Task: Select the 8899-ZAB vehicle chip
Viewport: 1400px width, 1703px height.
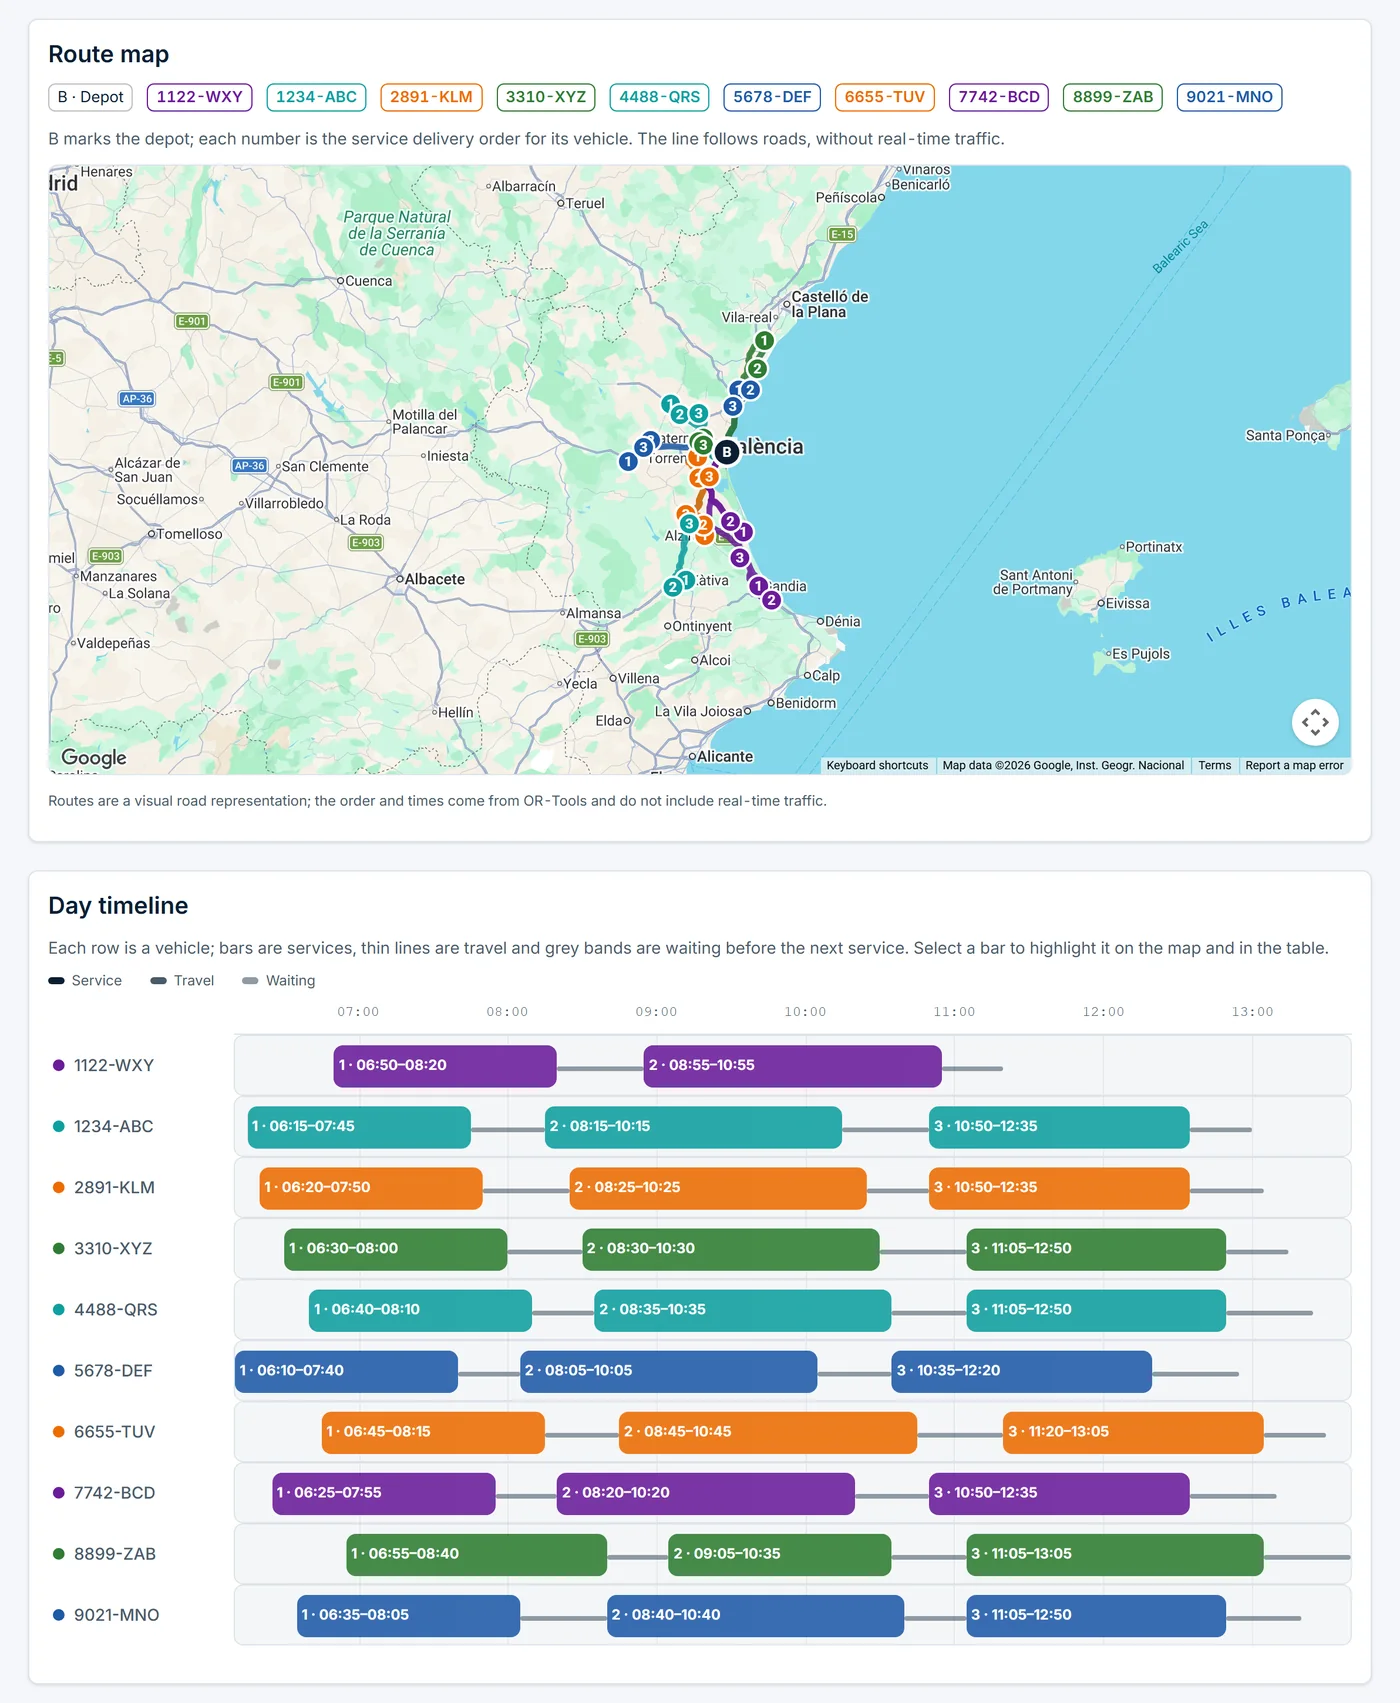Action: [1113, 97]
